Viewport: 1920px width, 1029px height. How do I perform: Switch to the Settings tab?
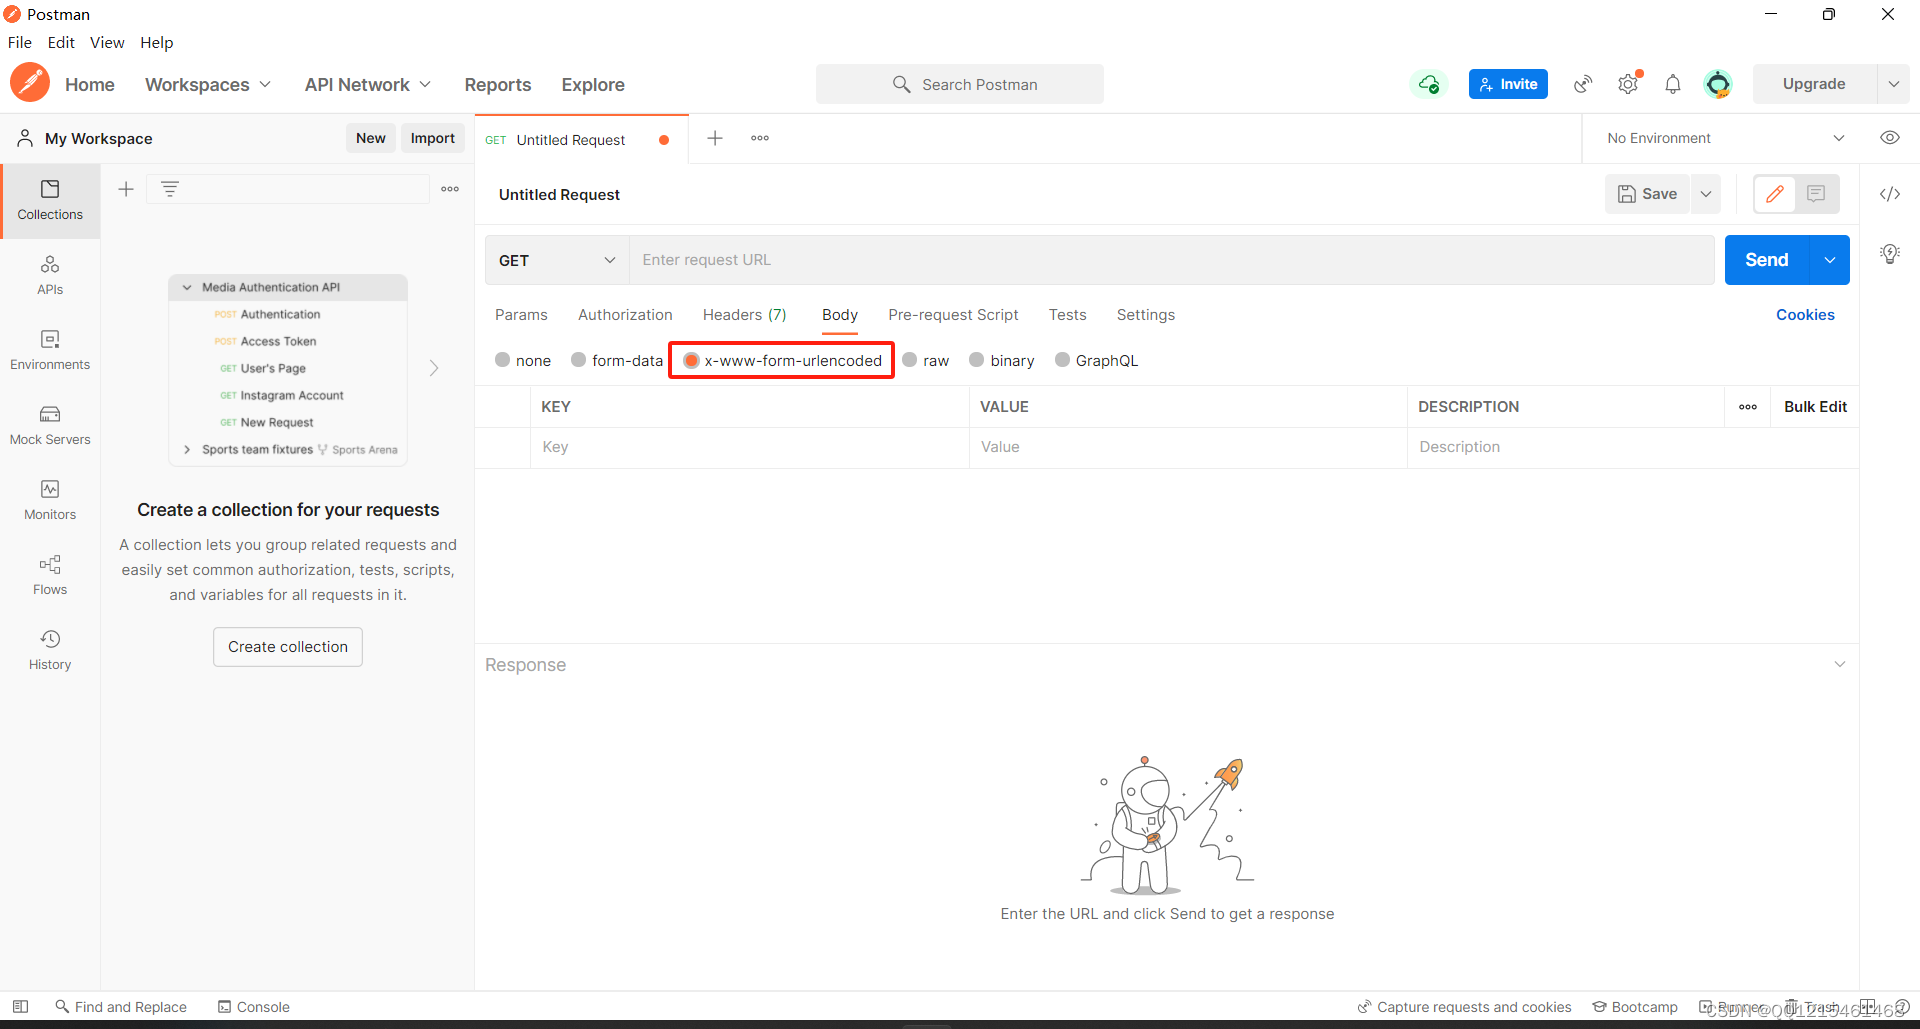tap(1146, 315)
